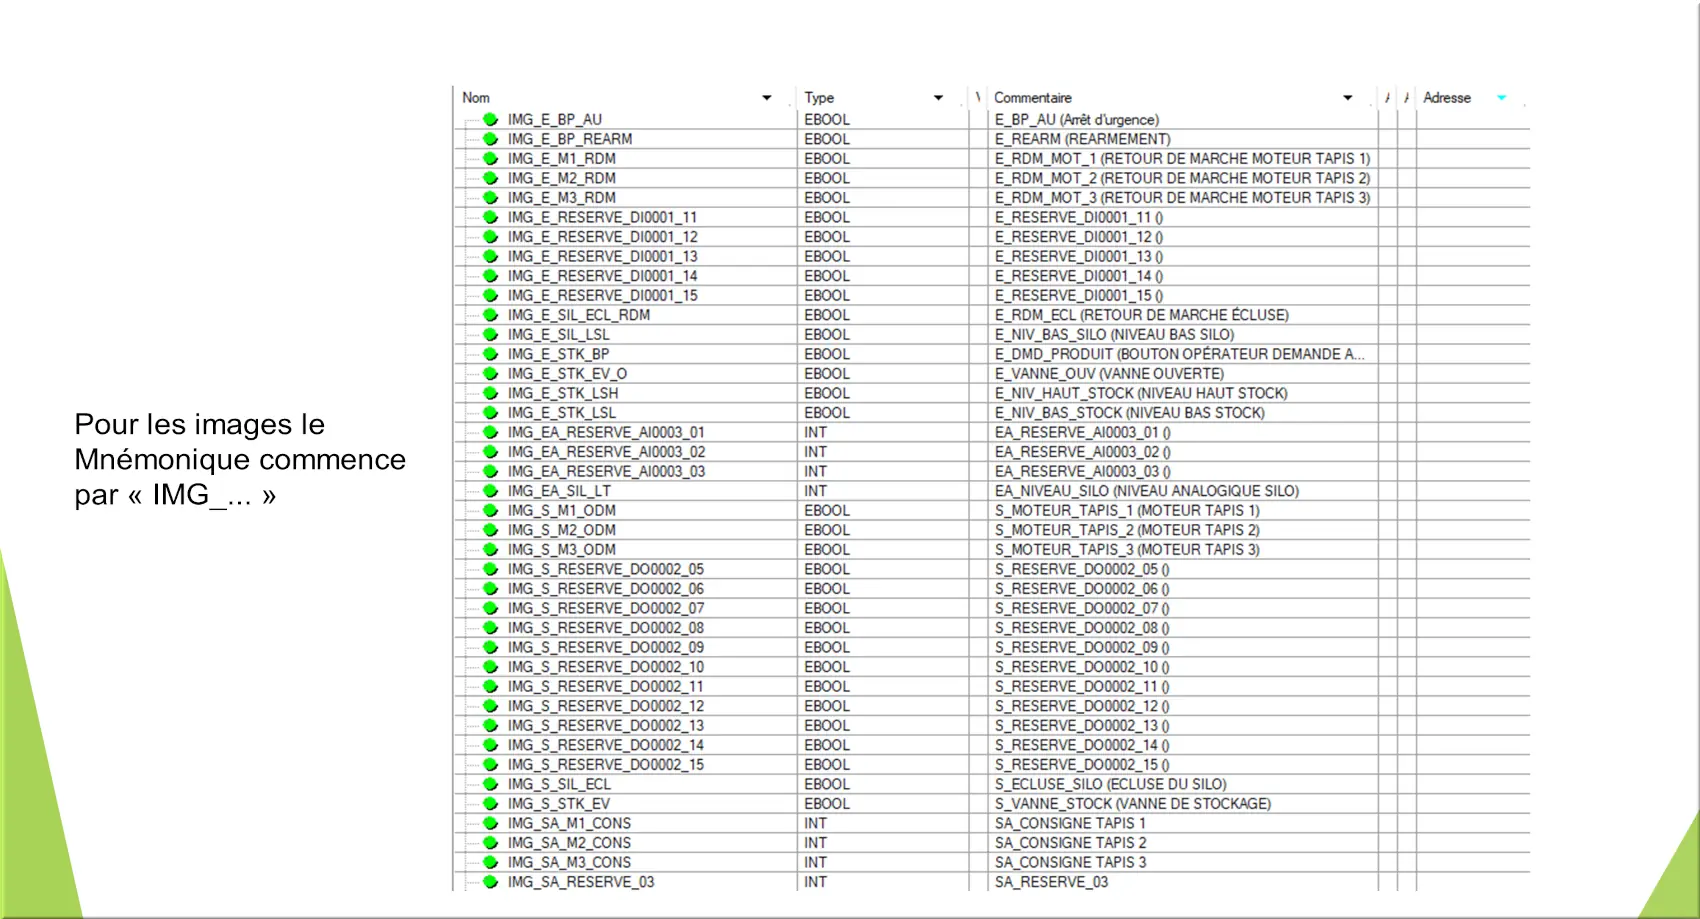This screenshot has width=1700, height=919.
Task: Click green icon of IMG_S_RESERVE_DO0002_05
Action: (490, 569)
